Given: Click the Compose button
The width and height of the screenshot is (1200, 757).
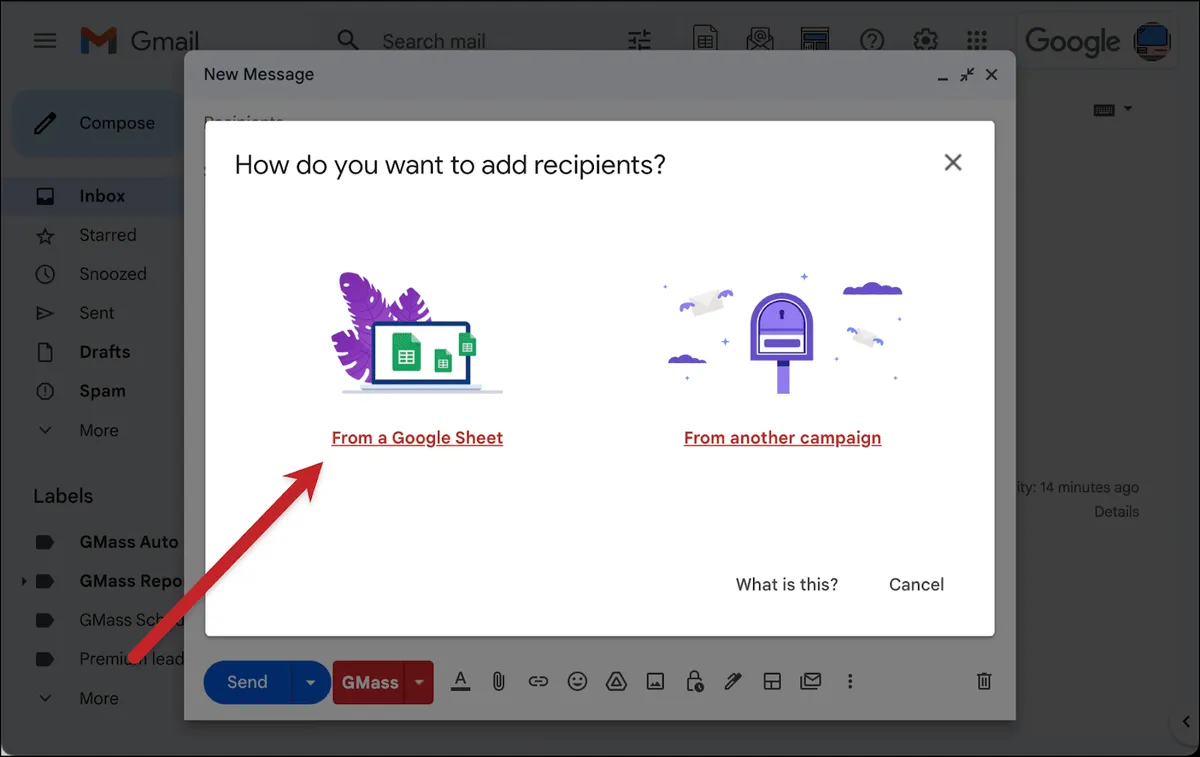Looking at the screenshot, I should pos(97,123).
